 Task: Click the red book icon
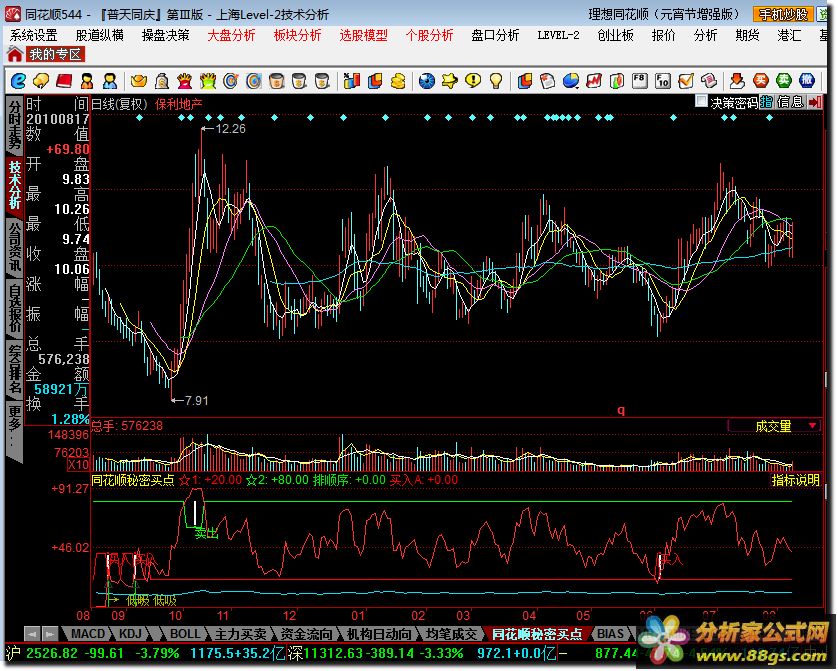click(x=64, y=81)
